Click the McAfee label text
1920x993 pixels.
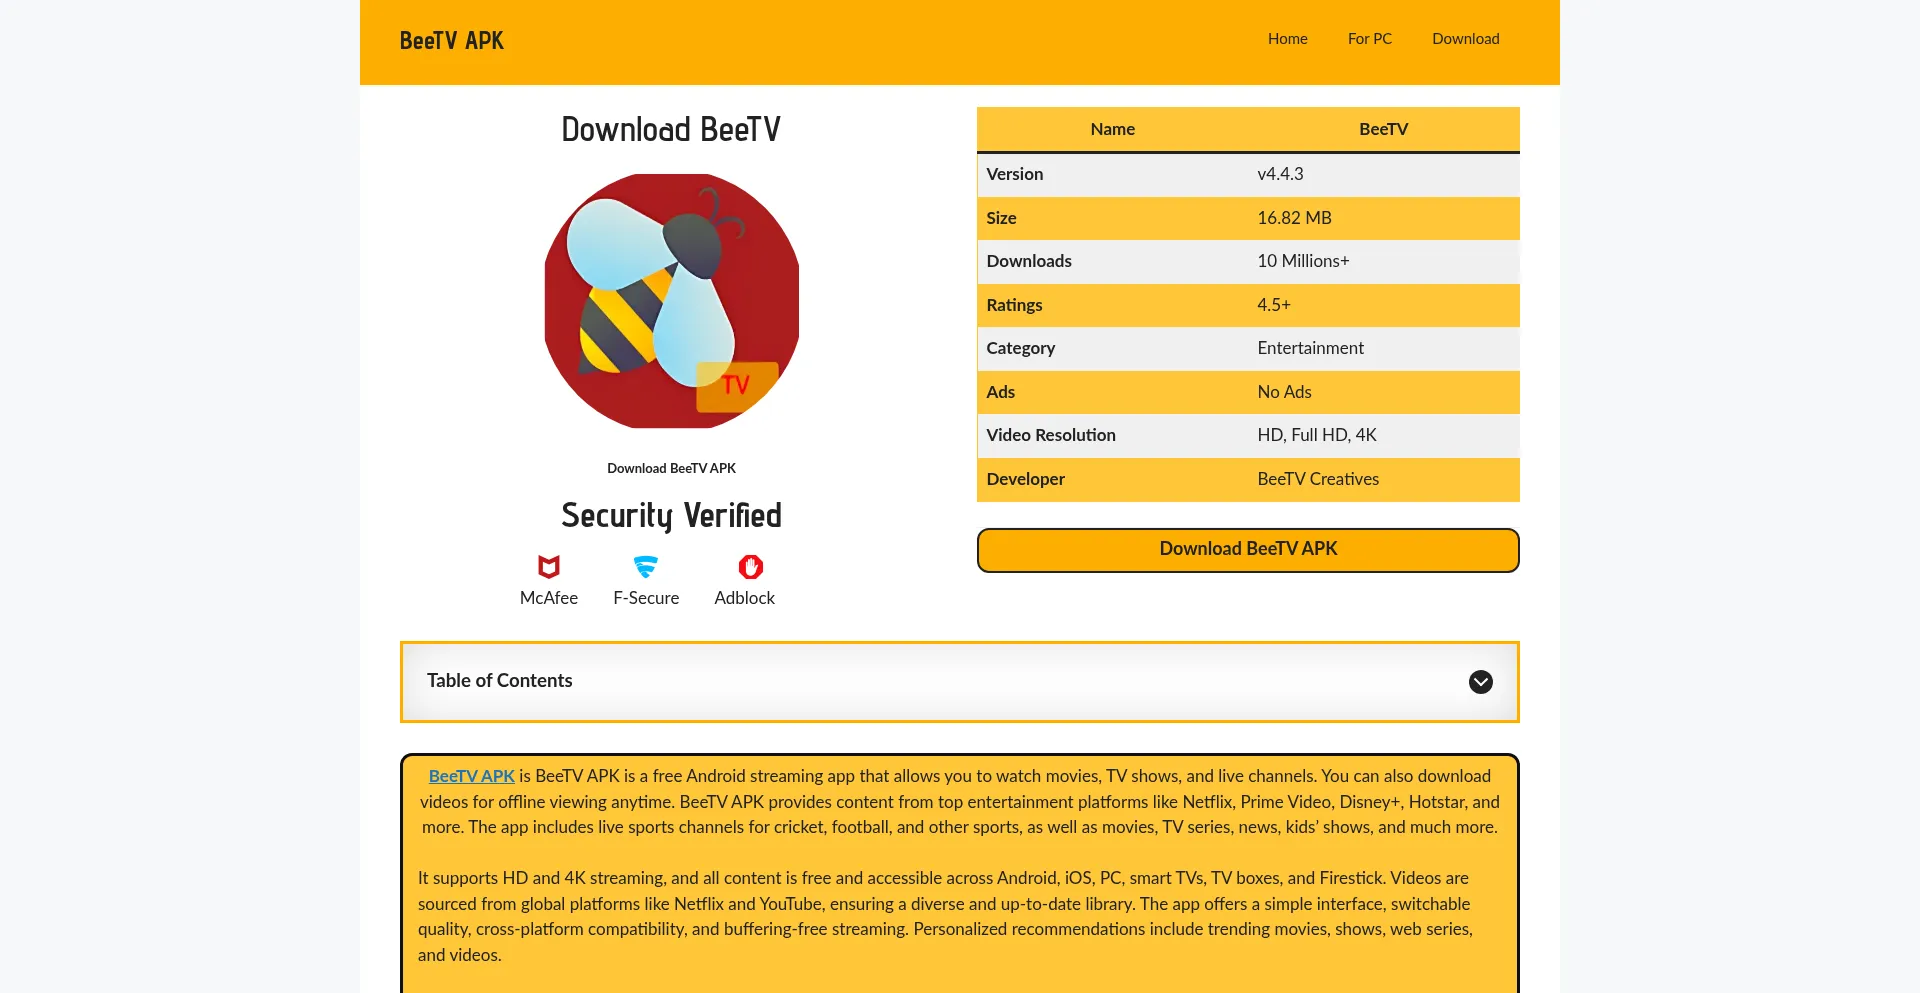pos(548,598)
